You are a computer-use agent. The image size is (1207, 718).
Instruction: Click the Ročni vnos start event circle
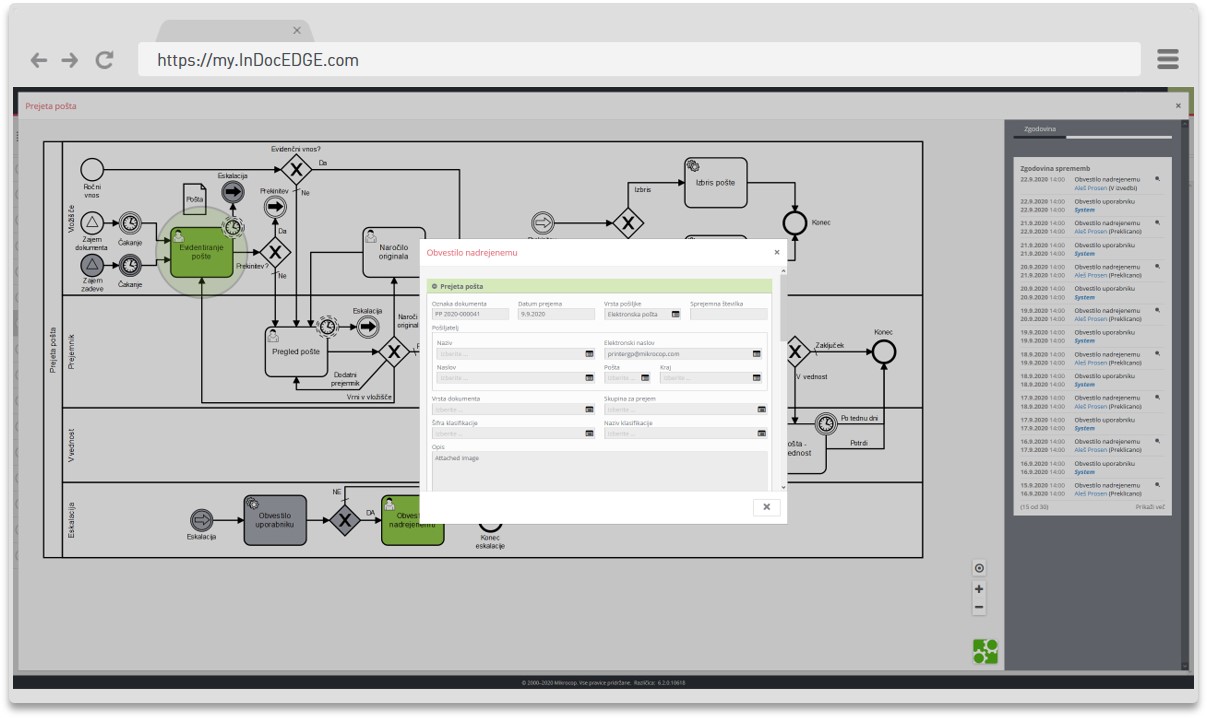(92, 169)
